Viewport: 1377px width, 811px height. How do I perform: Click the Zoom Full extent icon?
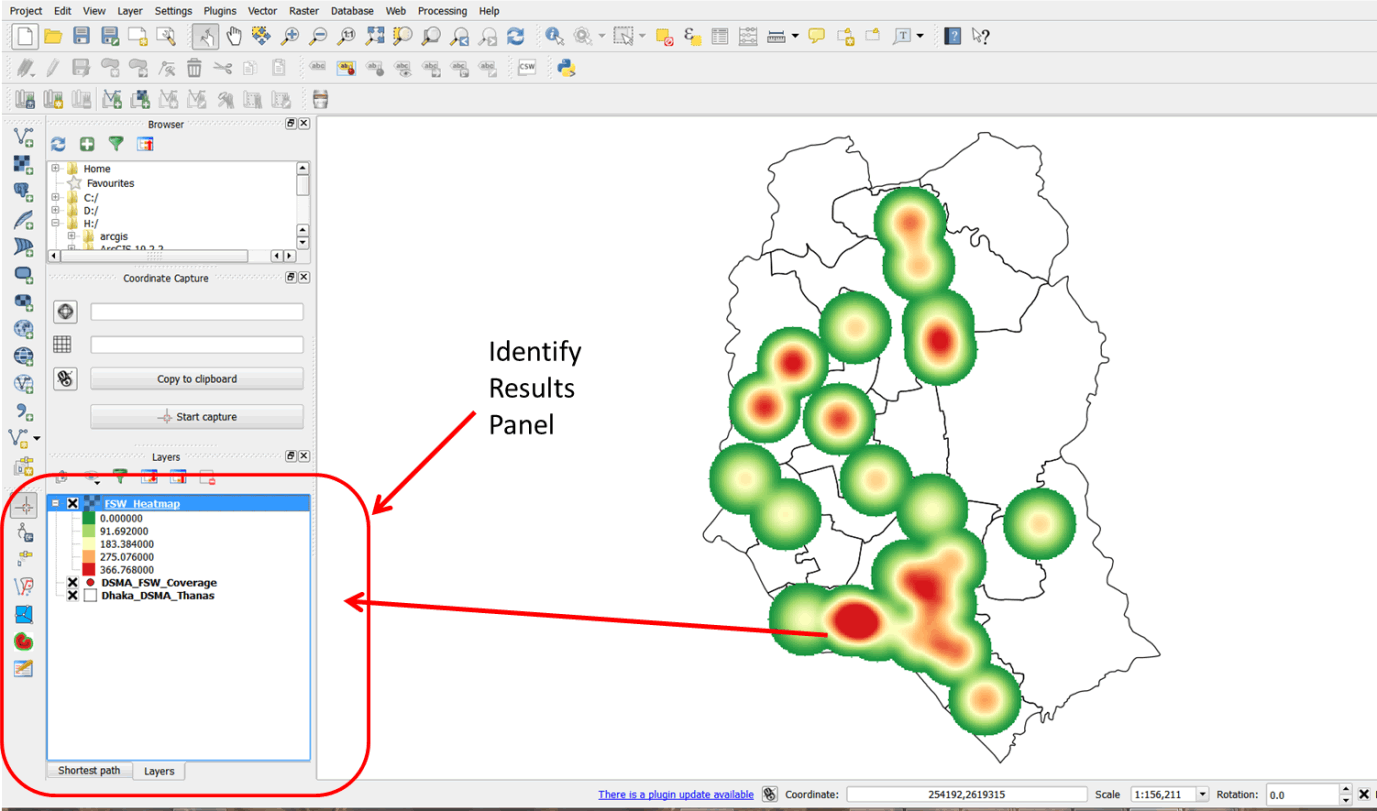375,36
